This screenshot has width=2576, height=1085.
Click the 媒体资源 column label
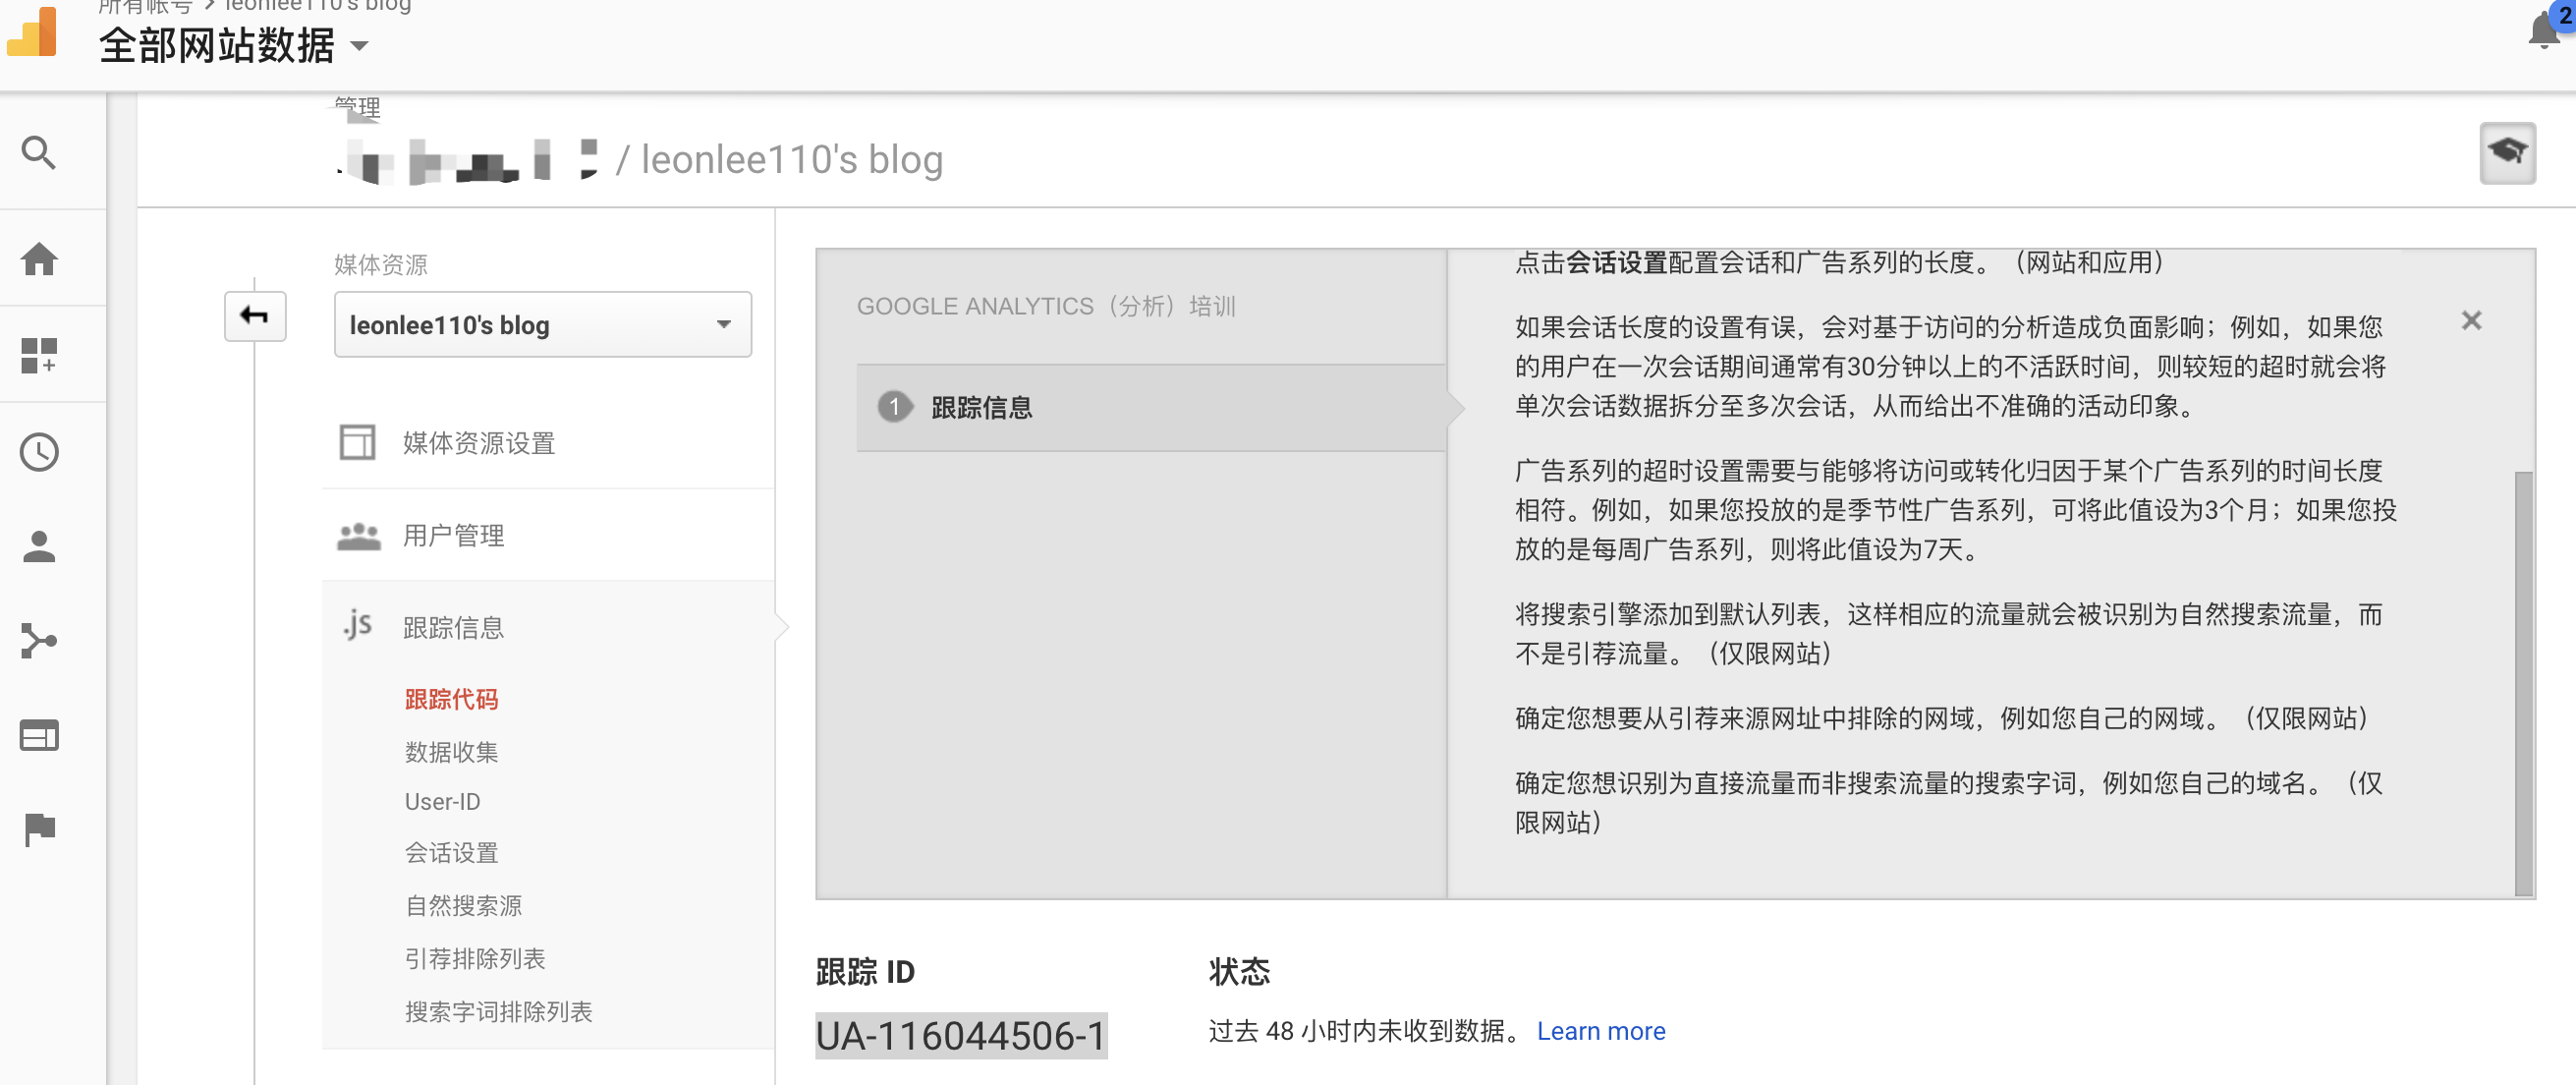coord(380,264)
